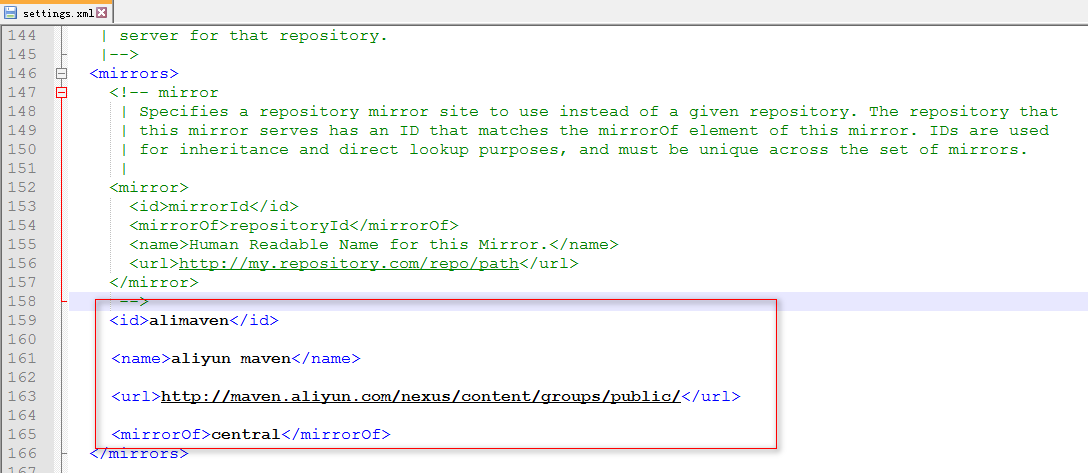
Task: Collapse the mirrors fold marker on line 146
Action: [x=62, y=74]
